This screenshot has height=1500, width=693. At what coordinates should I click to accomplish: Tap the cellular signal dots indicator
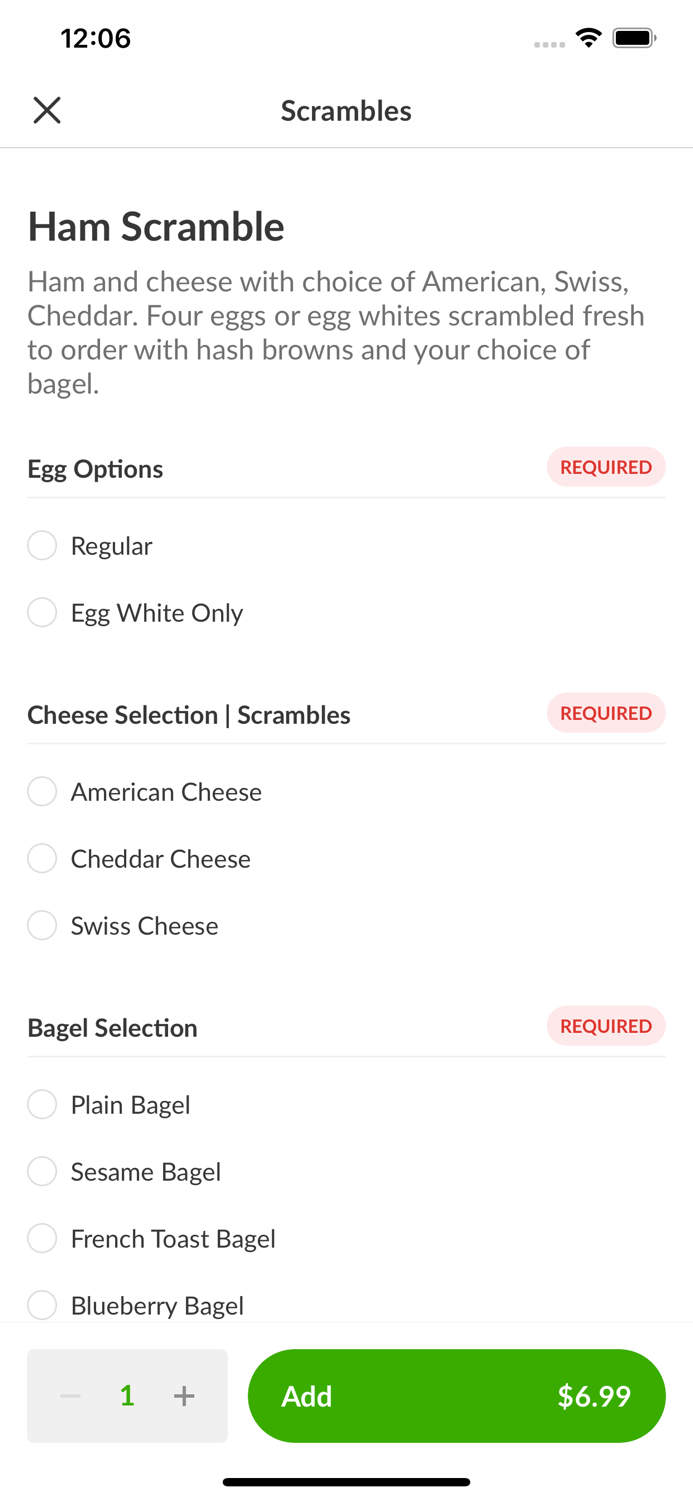[549, 43]
